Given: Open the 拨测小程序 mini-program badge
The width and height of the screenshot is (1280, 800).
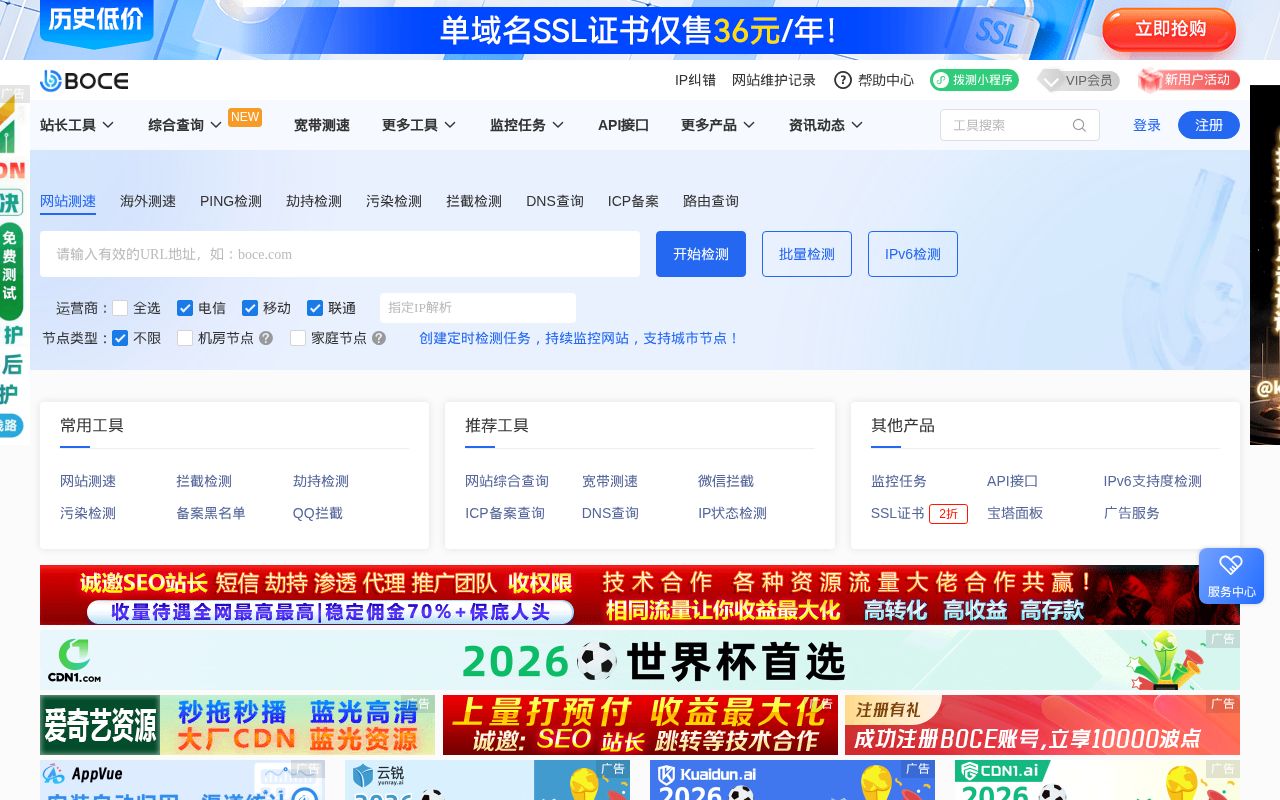Looking at the screenshot, I should click(974, 80).
